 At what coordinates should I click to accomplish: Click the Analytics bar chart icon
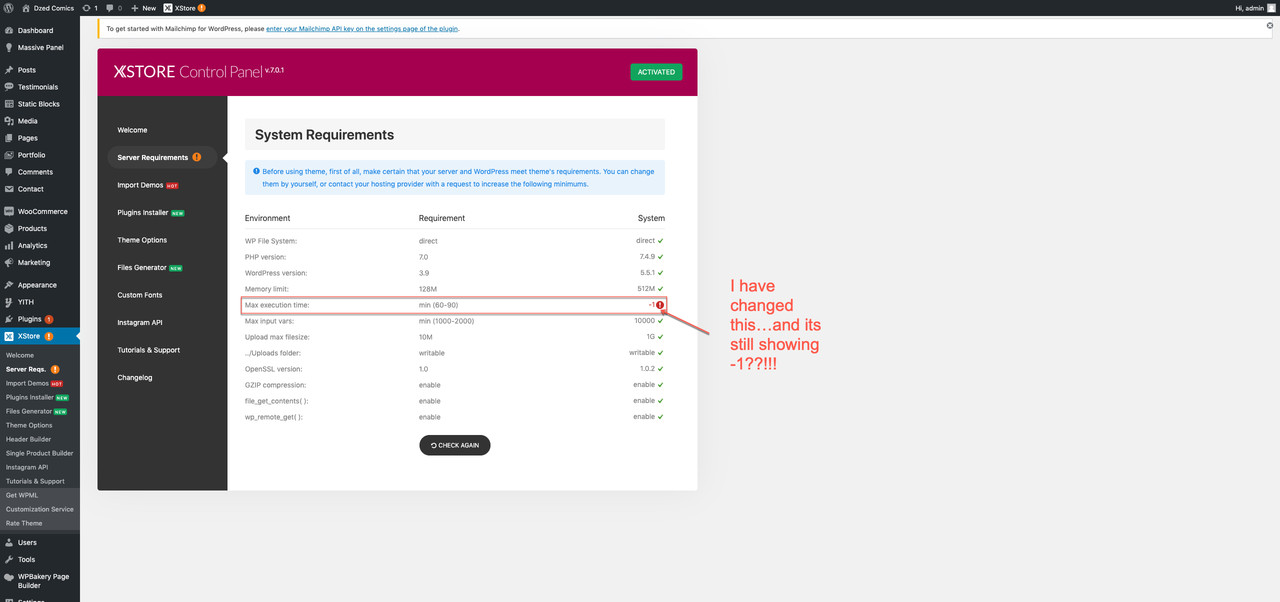9,245
